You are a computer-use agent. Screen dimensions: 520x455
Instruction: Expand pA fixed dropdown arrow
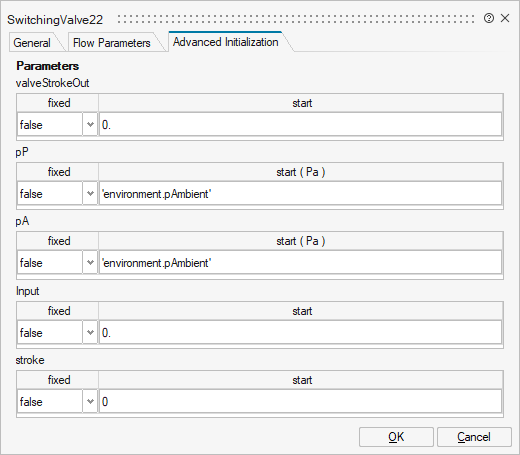pyautogui.click(x=90, y=263)
